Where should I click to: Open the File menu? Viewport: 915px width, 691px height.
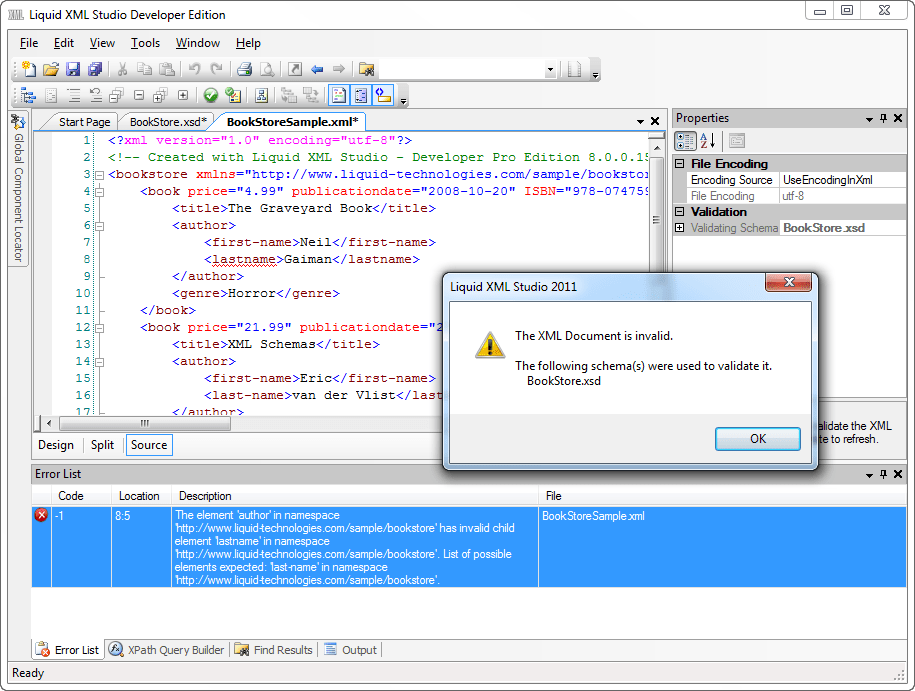pyautogui.click(x=29, y=43)
